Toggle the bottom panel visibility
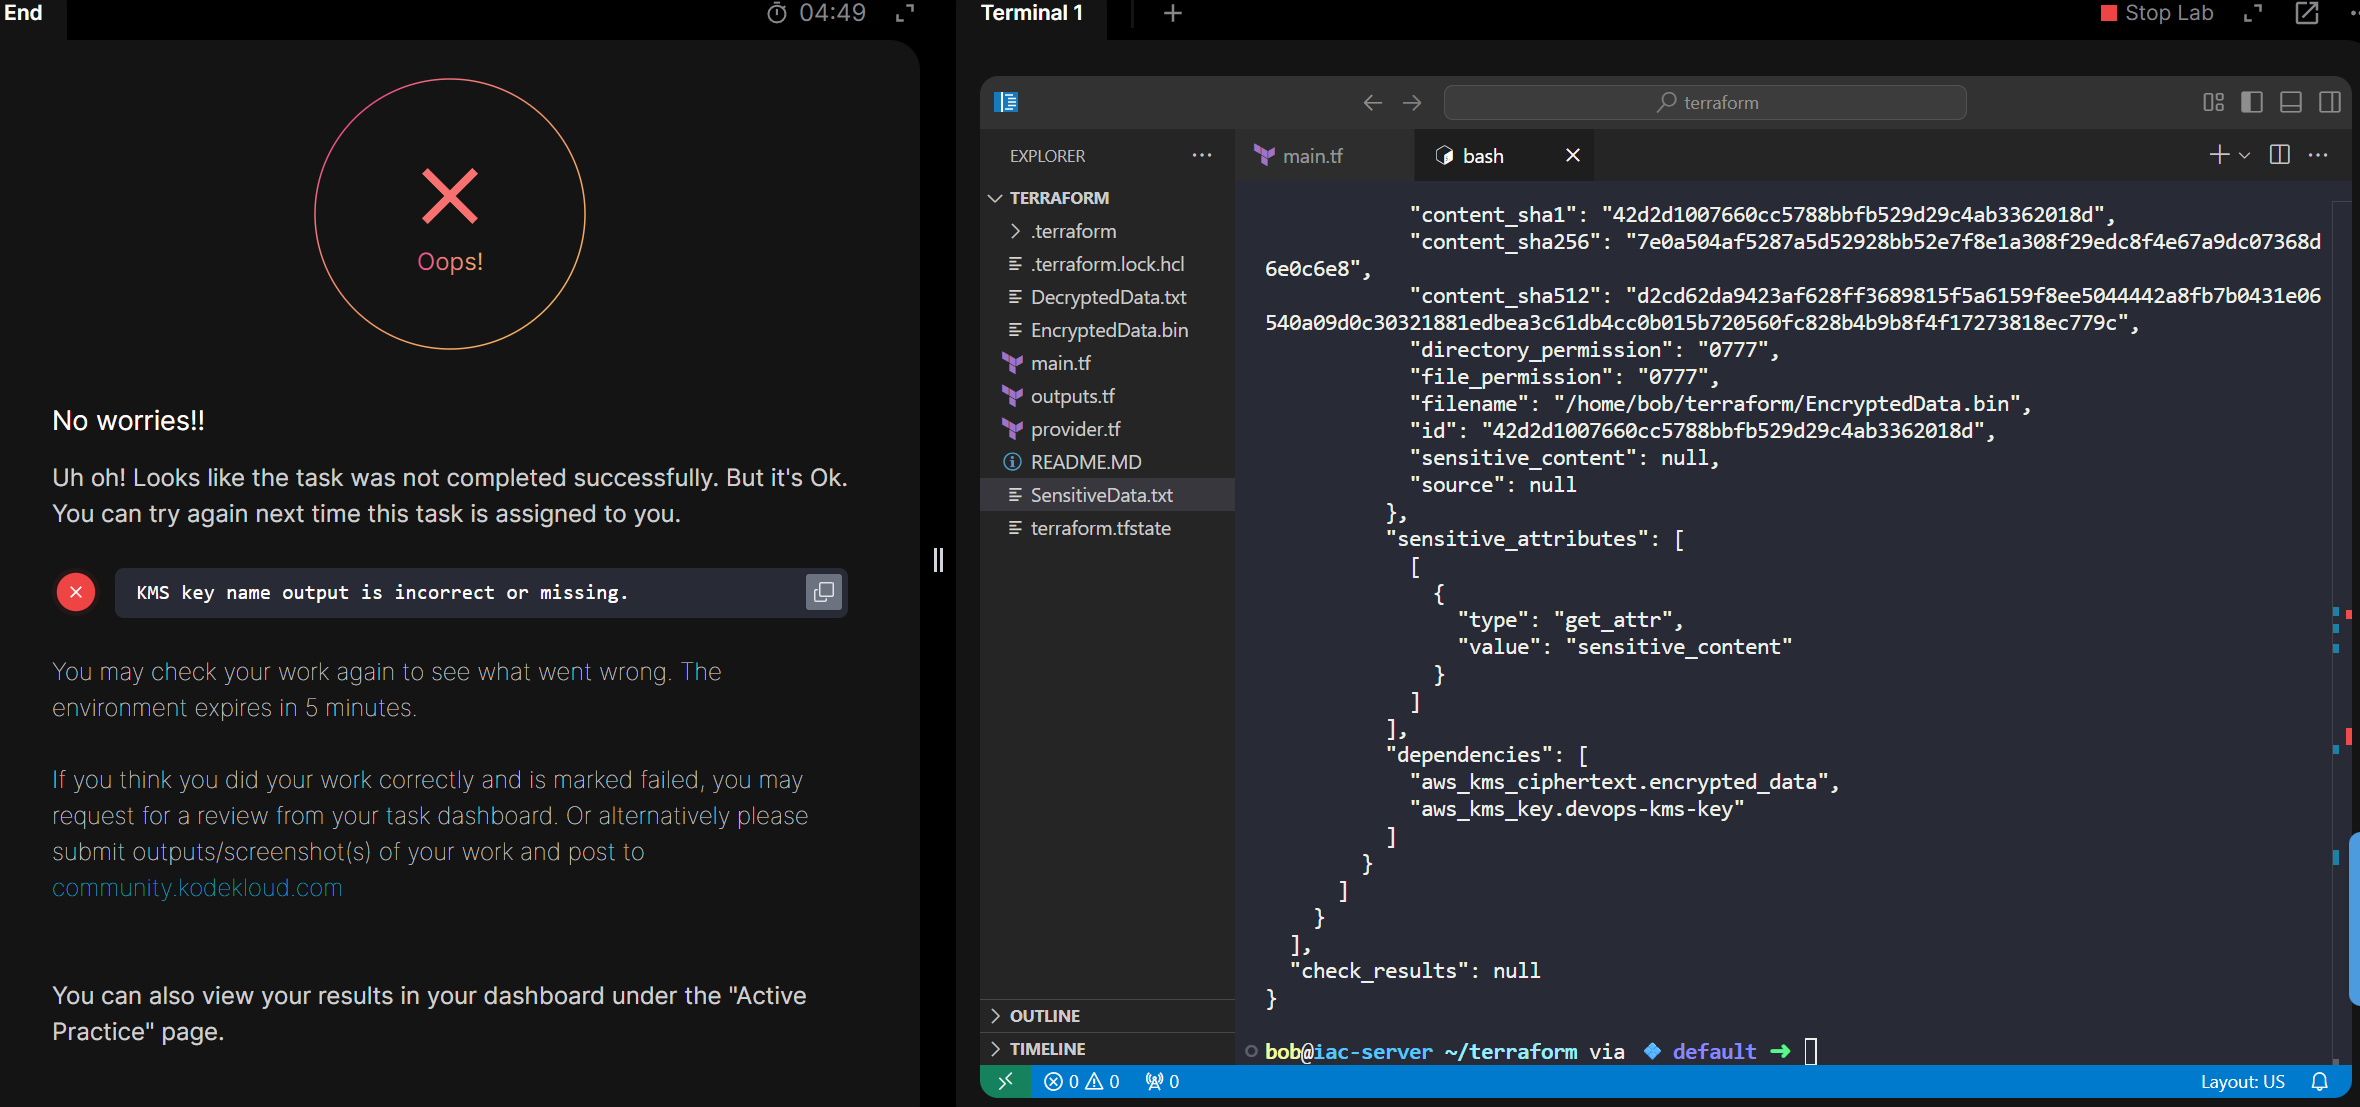The image size is (2360, 1107). click(x=2291, y=102)
